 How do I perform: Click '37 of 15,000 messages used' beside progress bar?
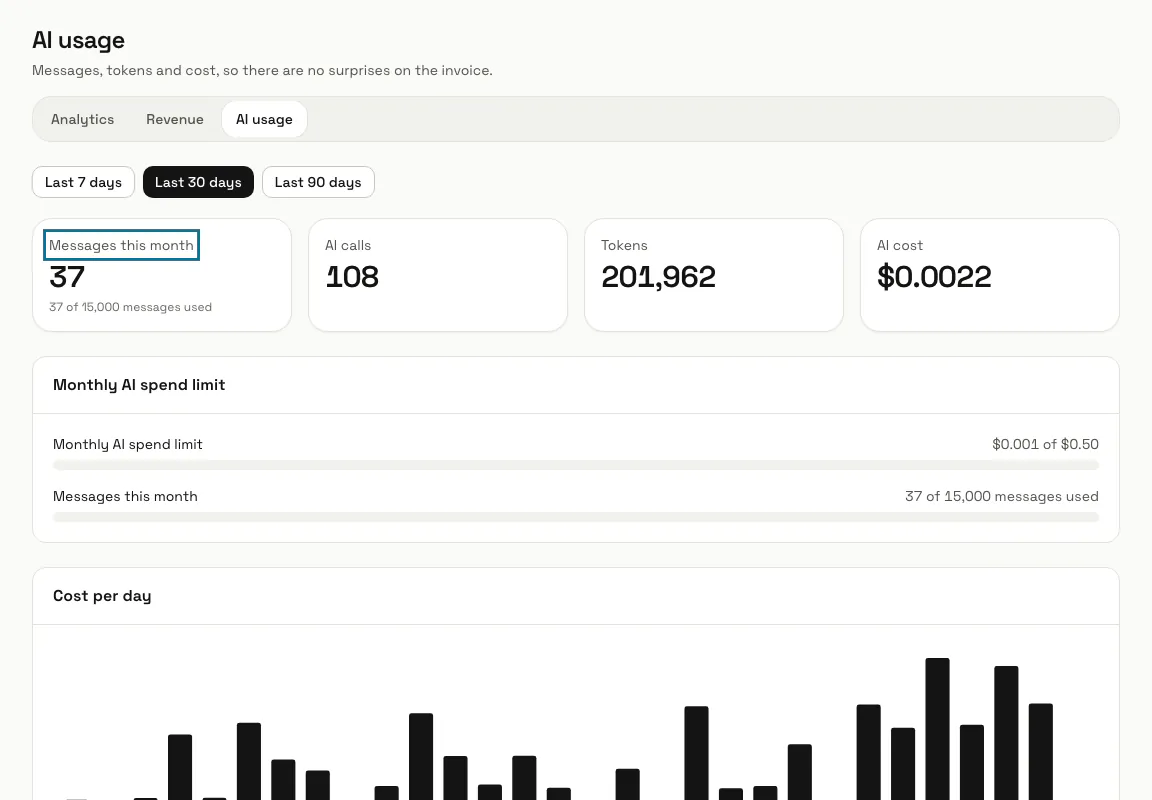click(x=1002, y=497)
